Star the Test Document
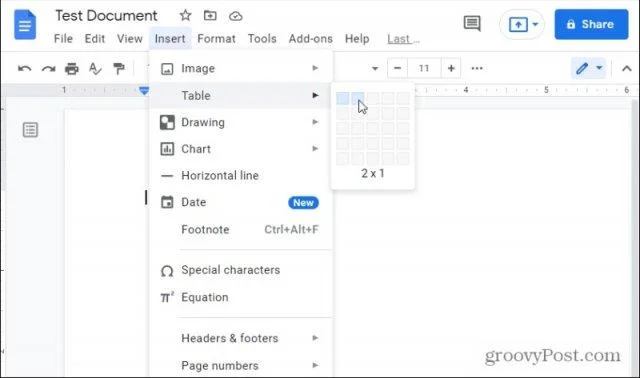Screen dimensions: 640x378 [185, 16]
